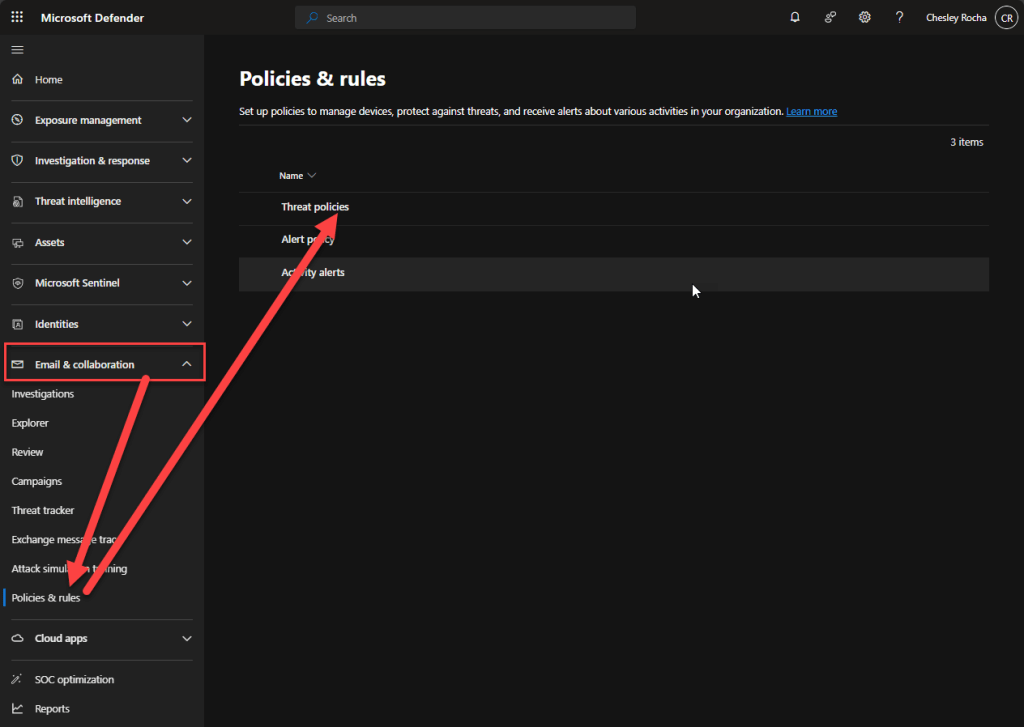Open the settings gear icon
The height and width of the screenshot is (727, 1024).
(864, 18)
